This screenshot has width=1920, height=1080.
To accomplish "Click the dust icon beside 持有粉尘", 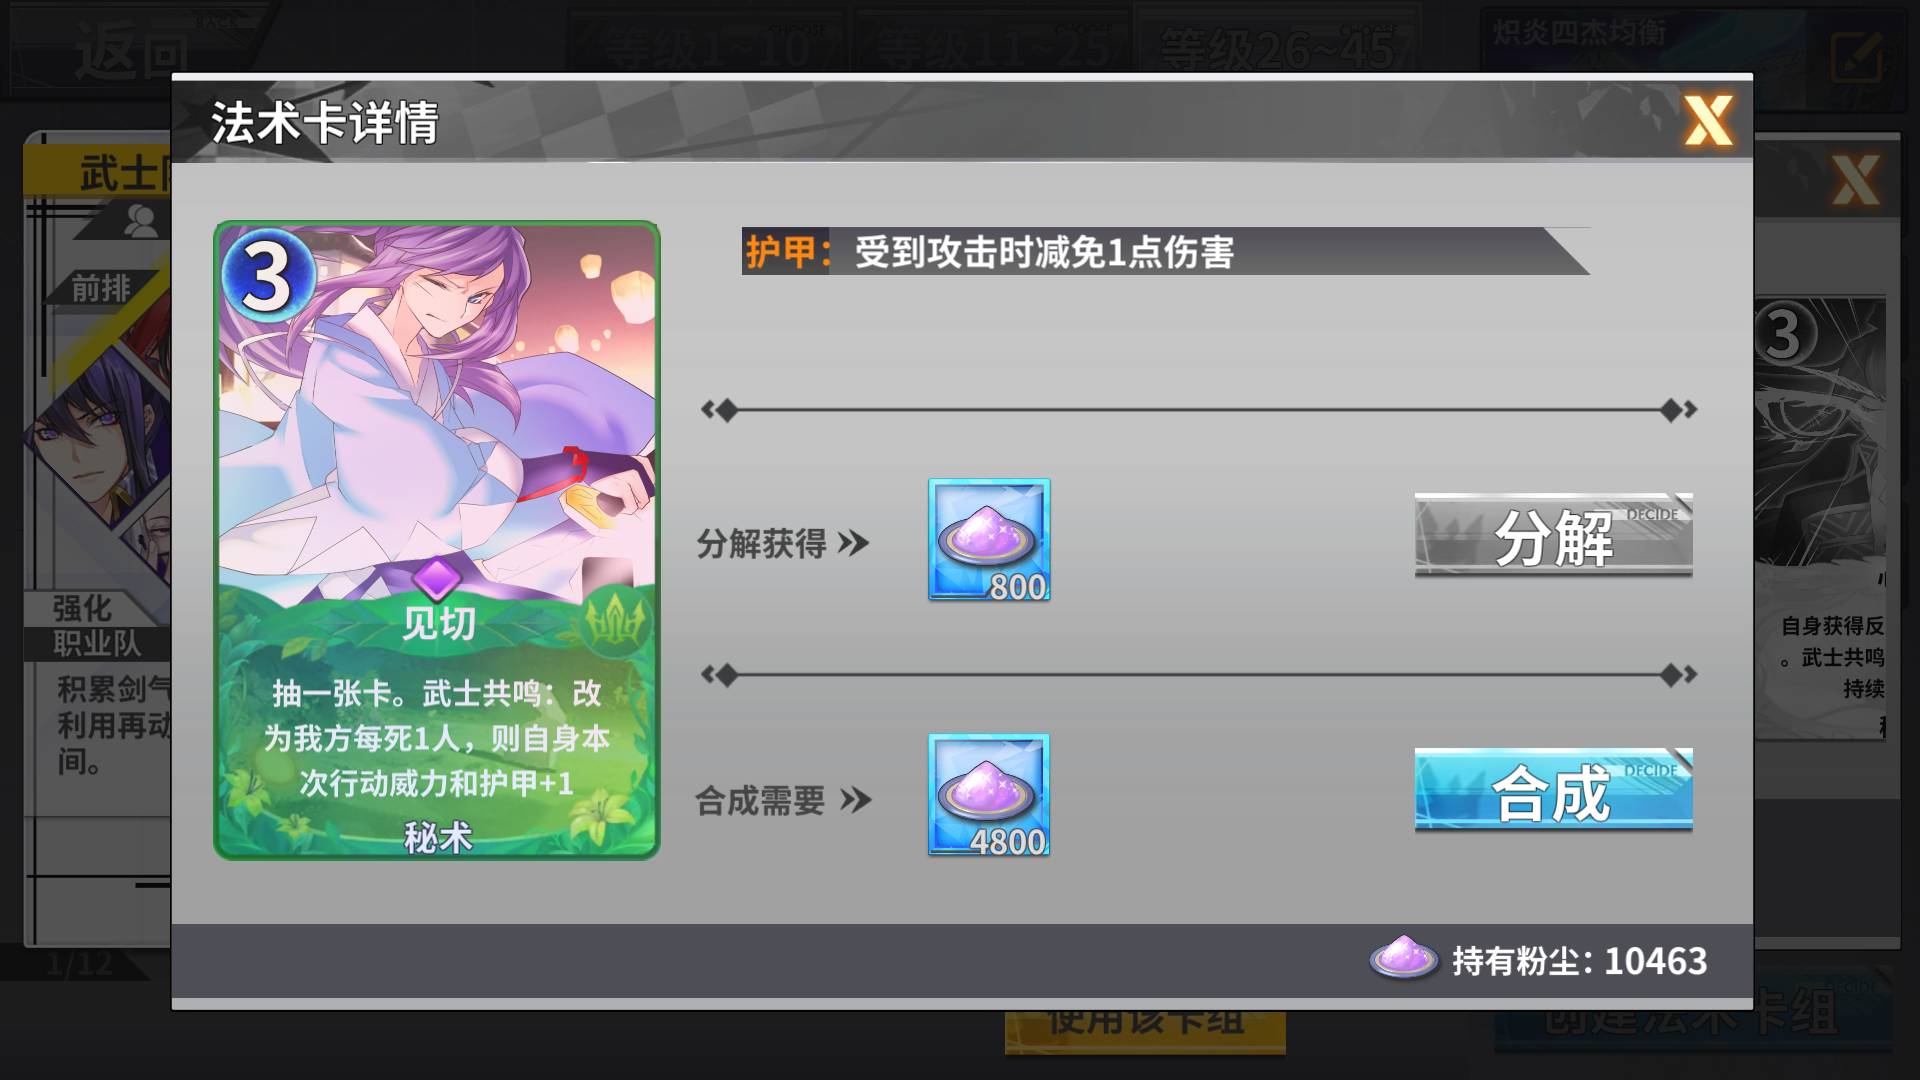I will pyautogui.click(x=1403, y=958).
